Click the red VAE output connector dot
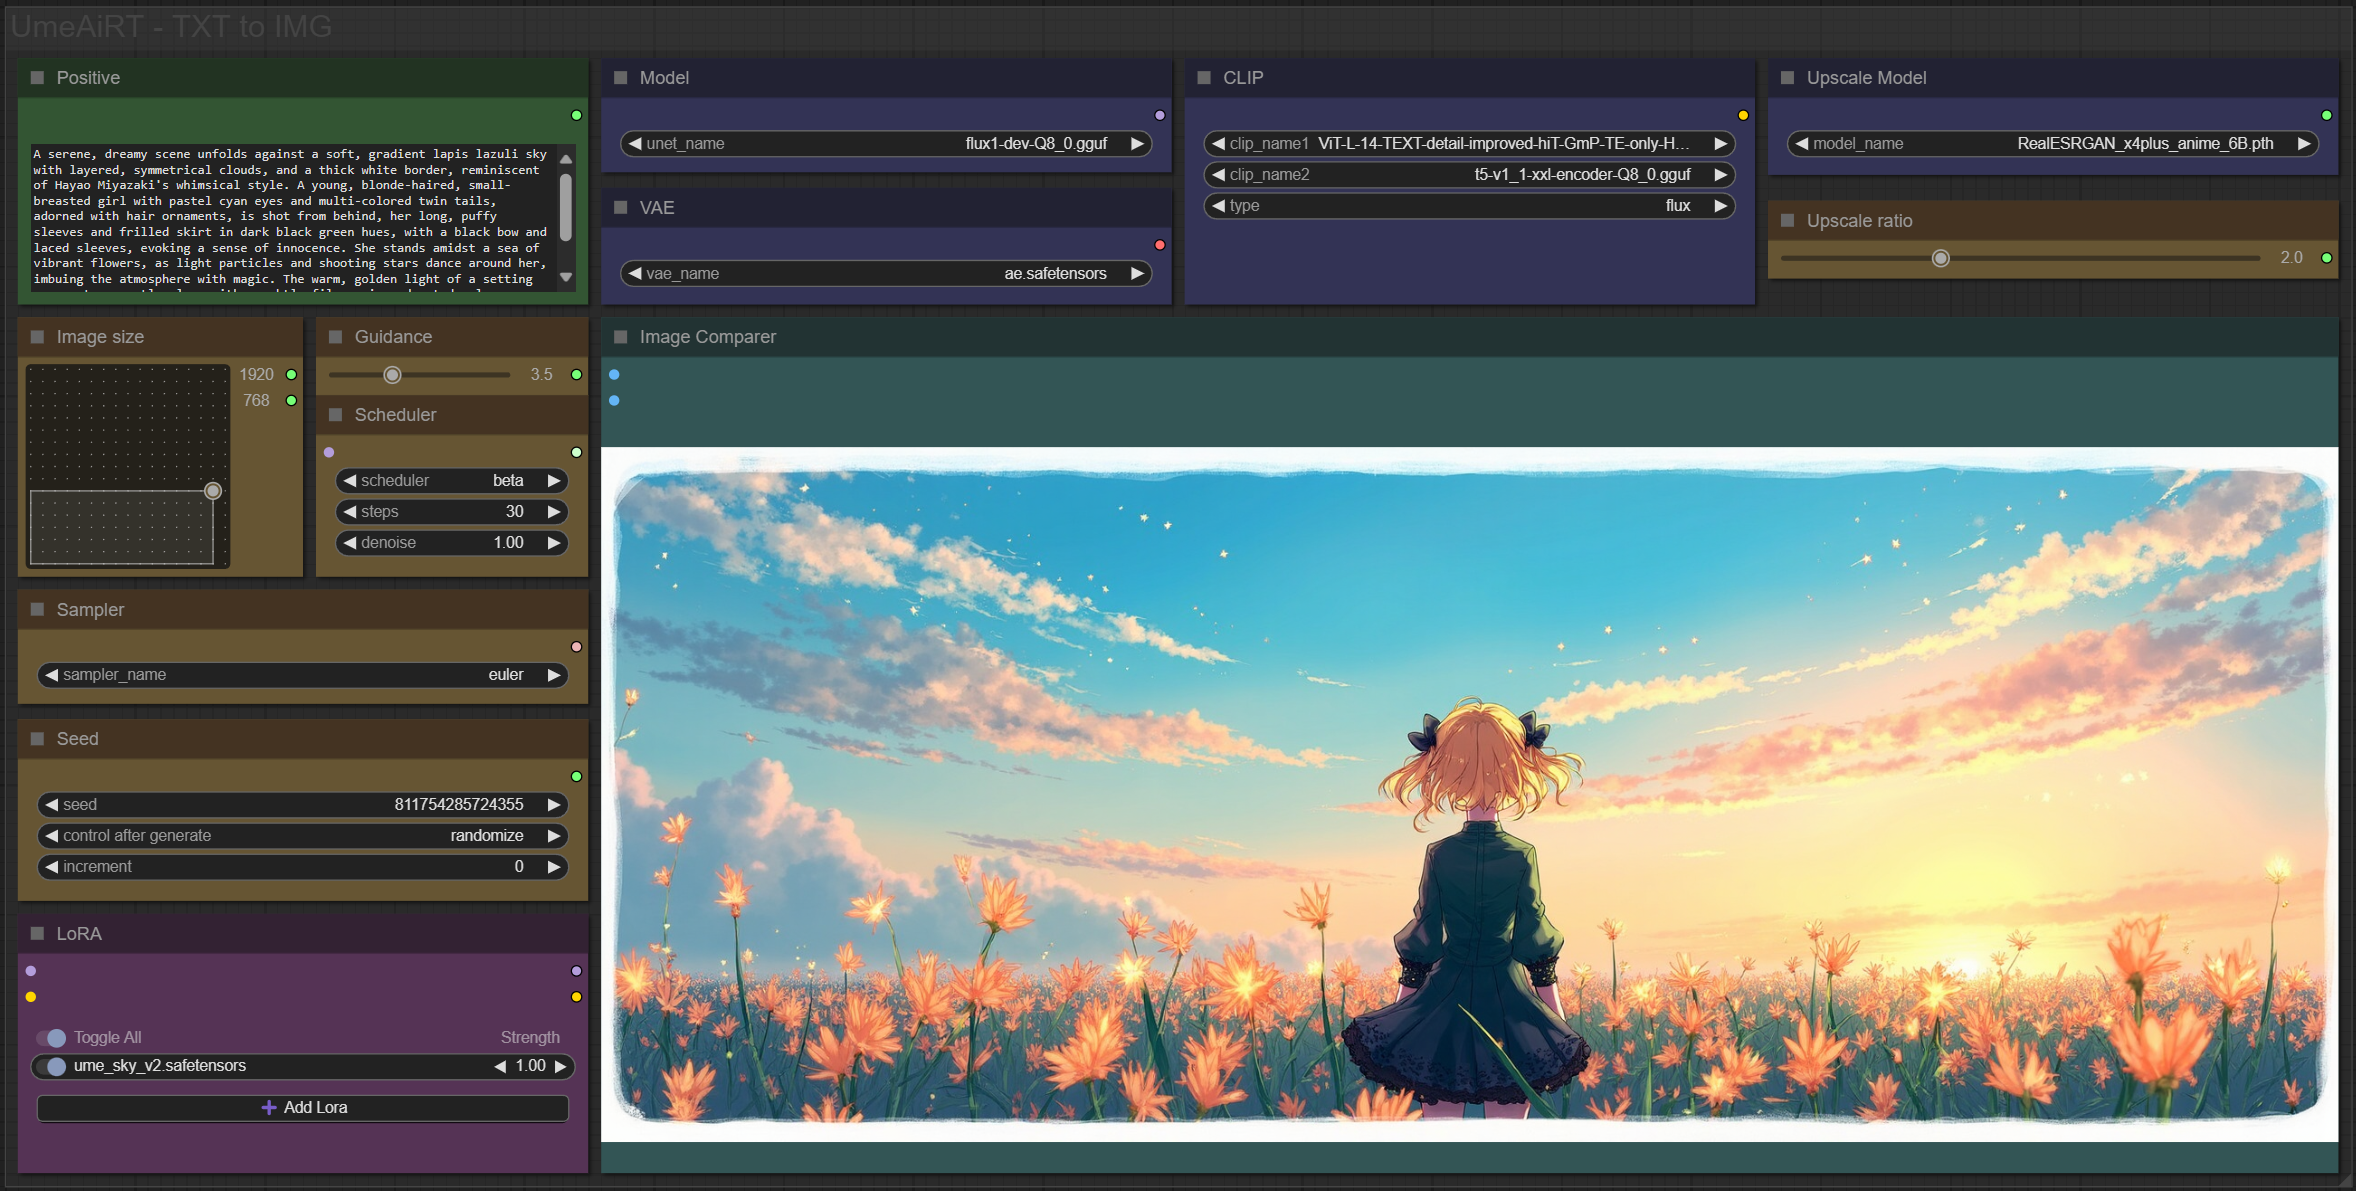Viewport: 2356px width, 1191px height. [1160, 245]
